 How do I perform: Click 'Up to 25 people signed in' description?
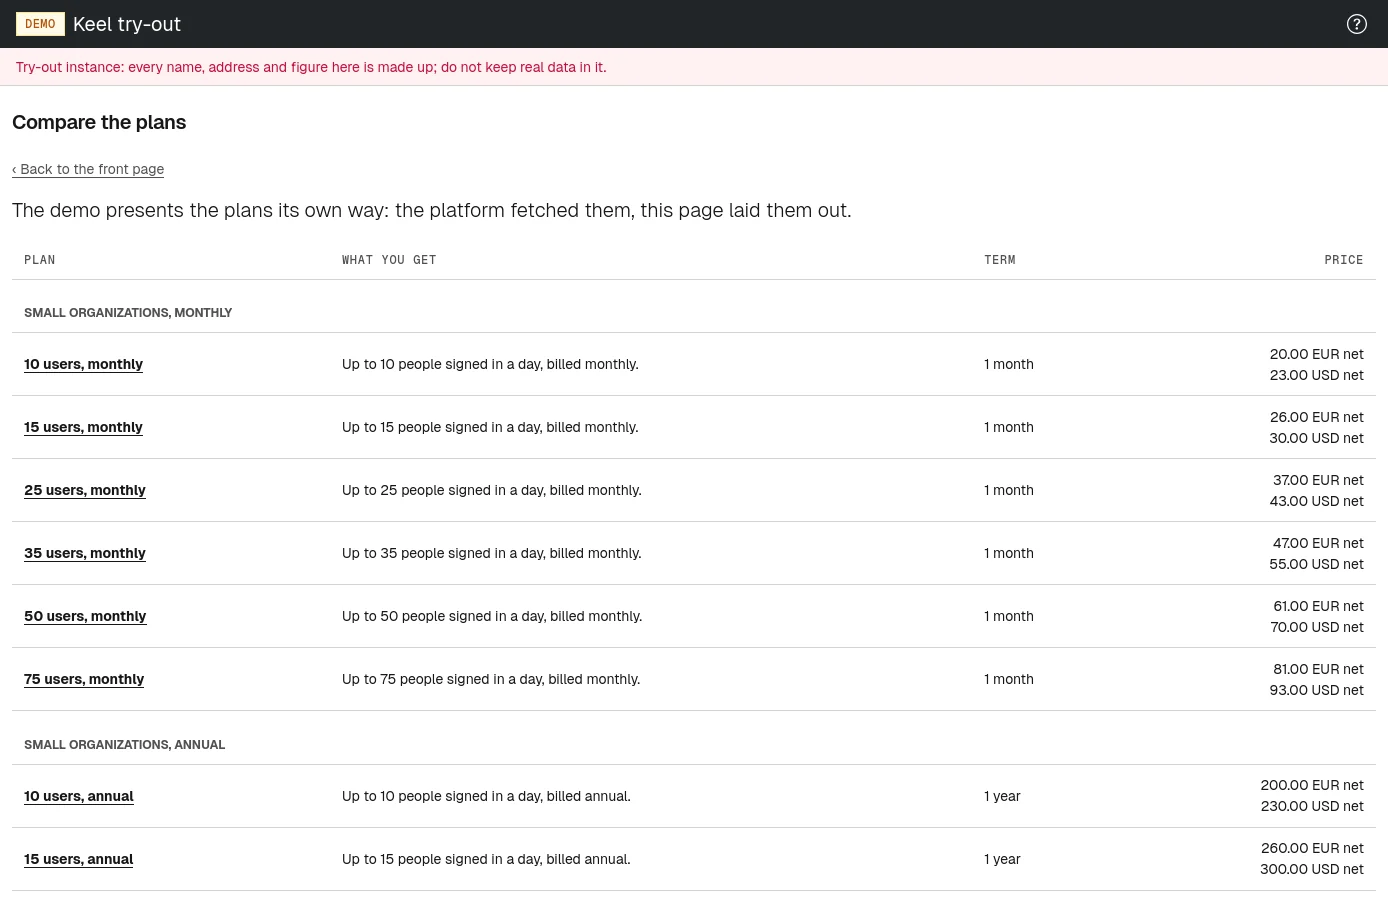tap(492, 490)
